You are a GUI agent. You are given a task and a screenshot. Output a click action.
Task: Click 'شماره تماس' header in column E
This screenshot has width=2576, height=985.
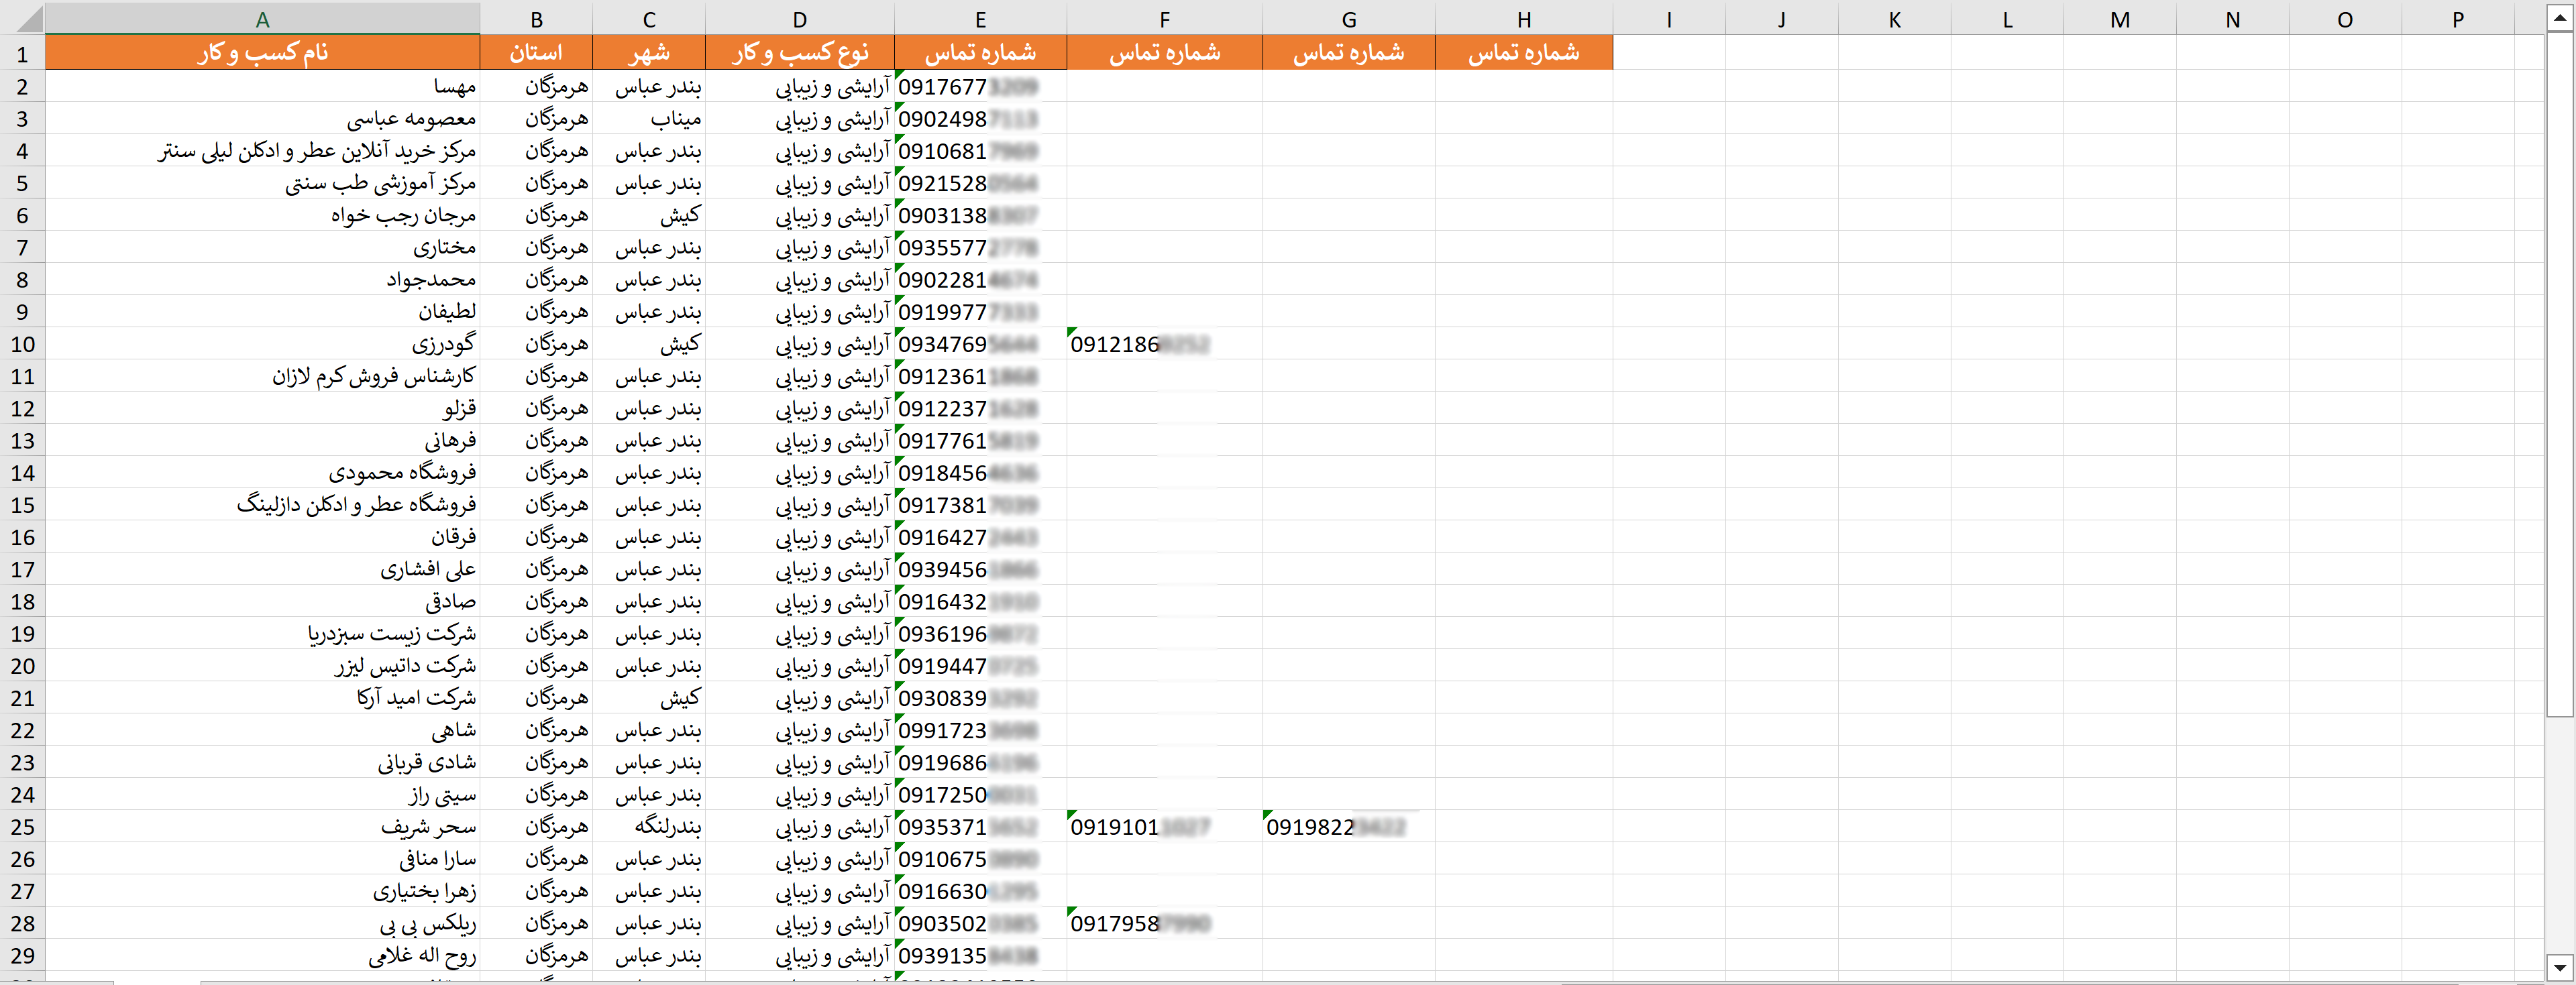980,53
